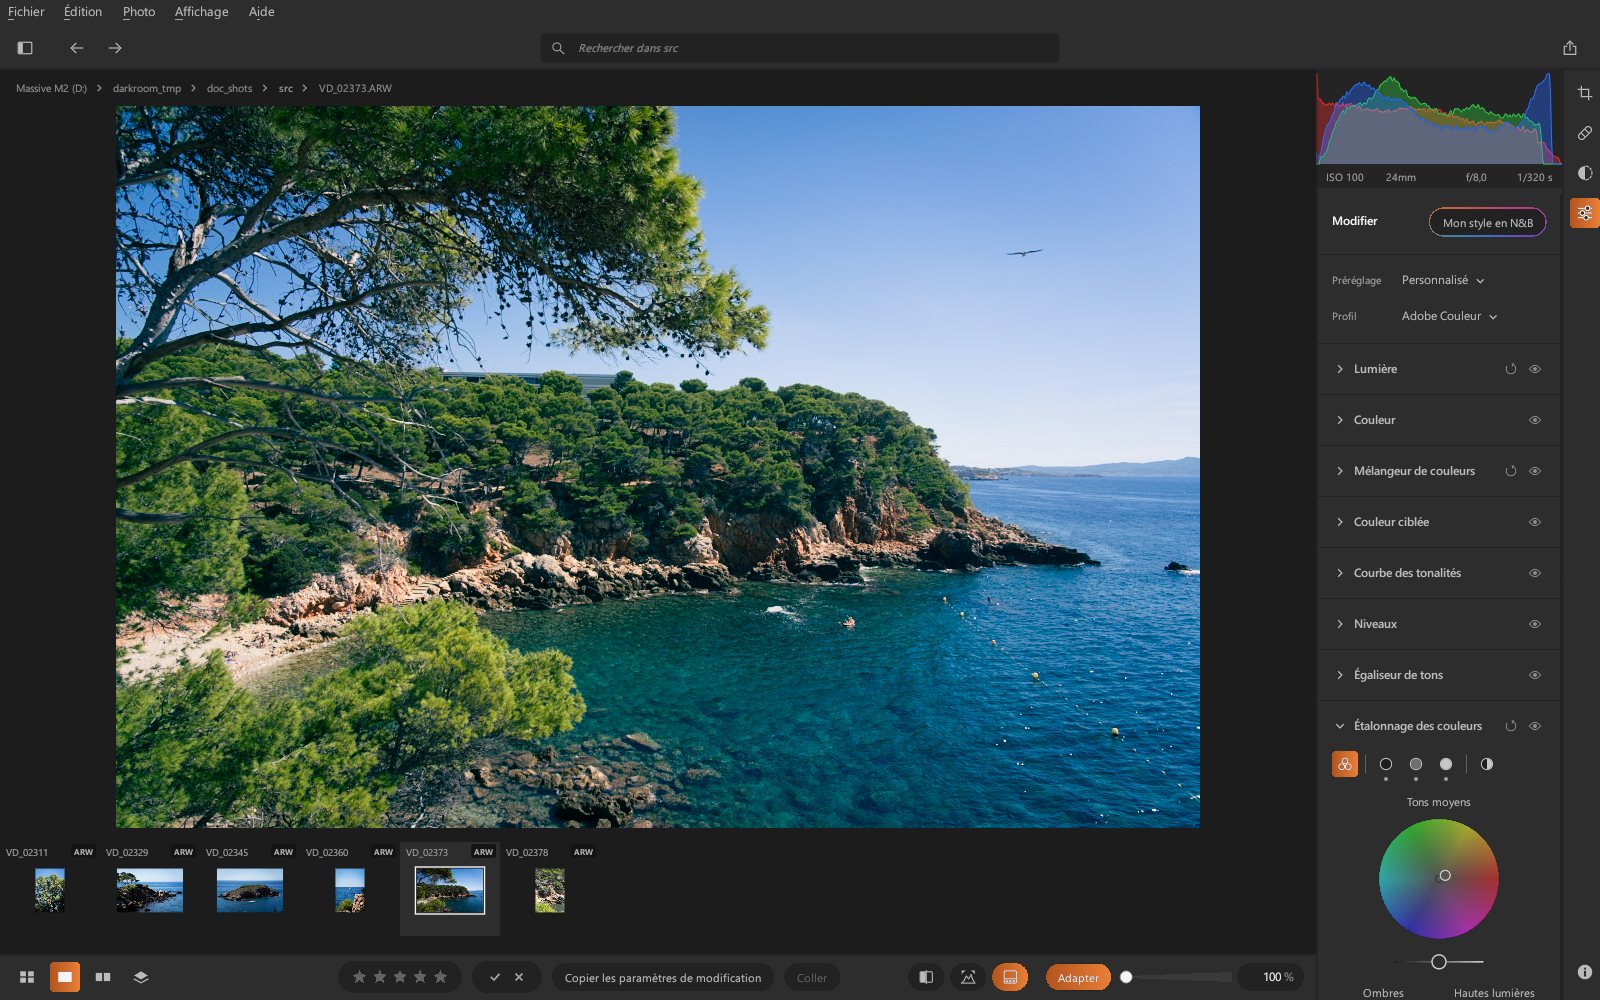Image resolution: width=1600 pixels, height=1000 pixels.
Task: Toggle the left sidebar panel icon
Action: click(x=25, y=48)
